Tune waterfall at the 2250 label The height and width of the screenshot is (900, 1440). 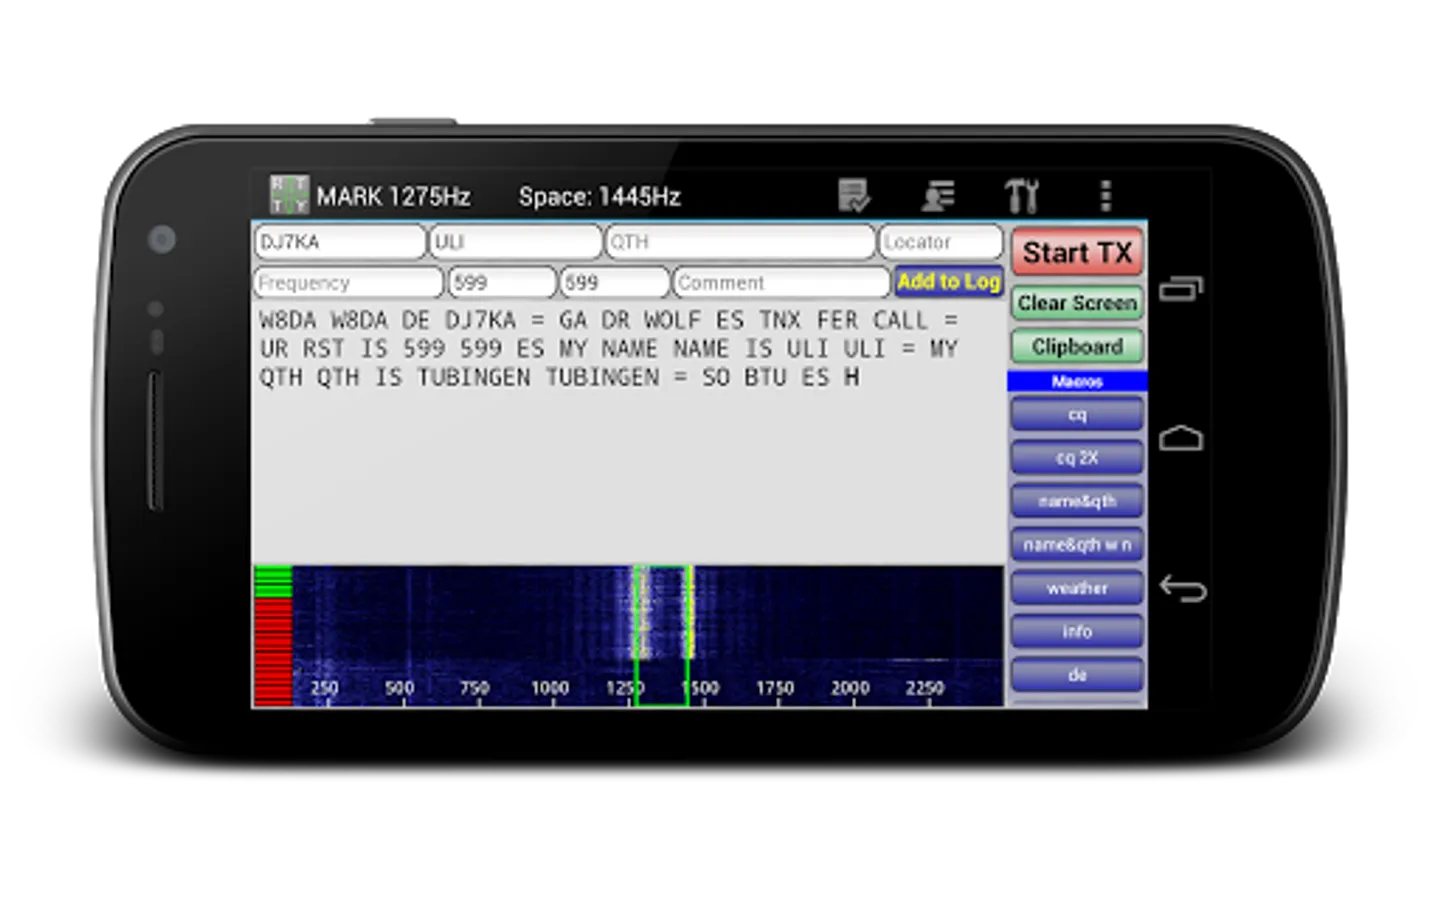(925, 688)
